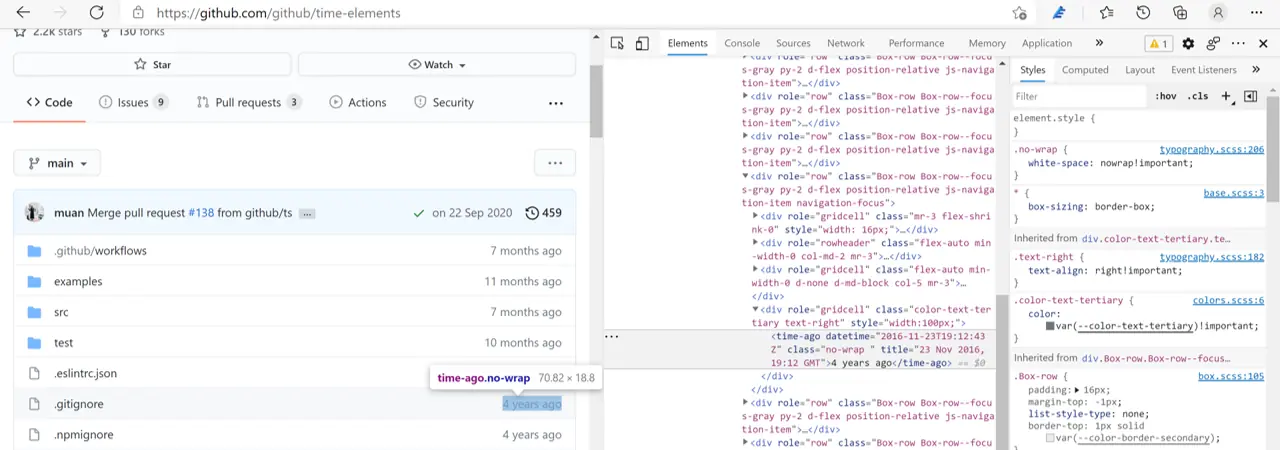Go back with the browser back arrow
This screenshot has height=450, width=1280.
23,13
